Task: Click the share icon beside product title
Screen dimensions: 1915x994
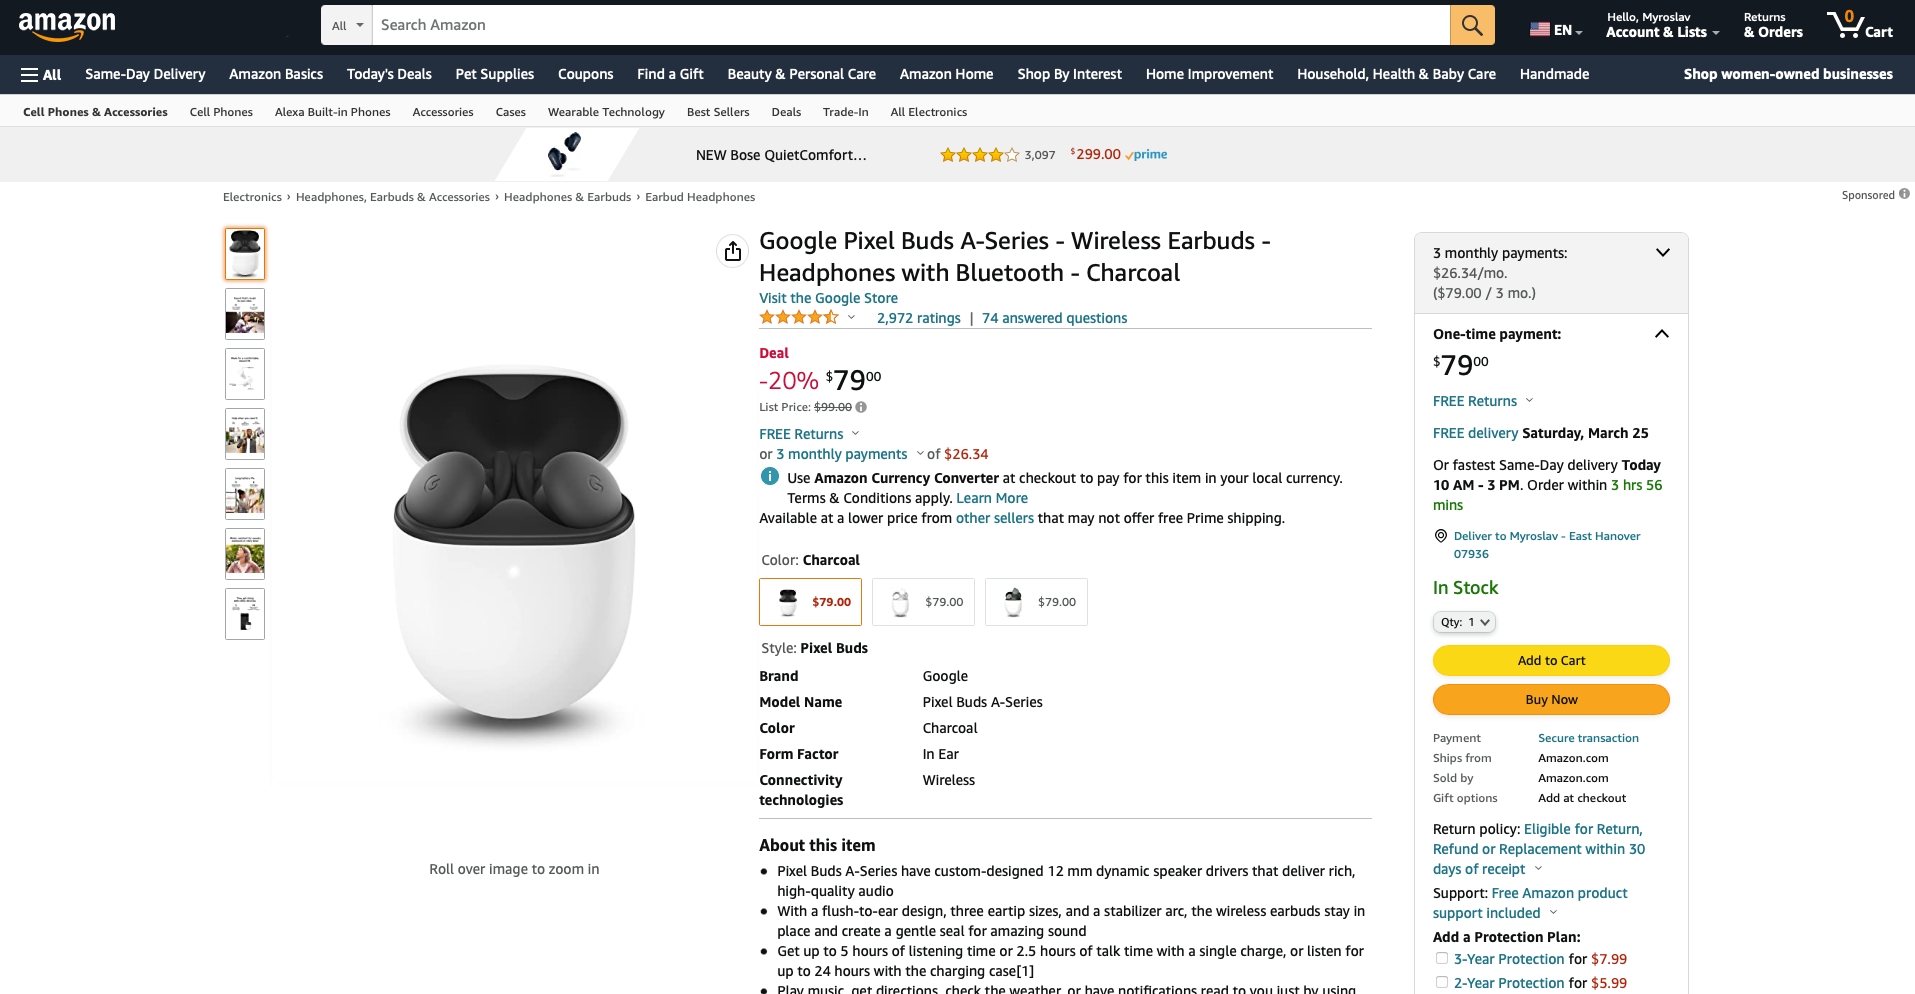Action: [x=733, y=251]
